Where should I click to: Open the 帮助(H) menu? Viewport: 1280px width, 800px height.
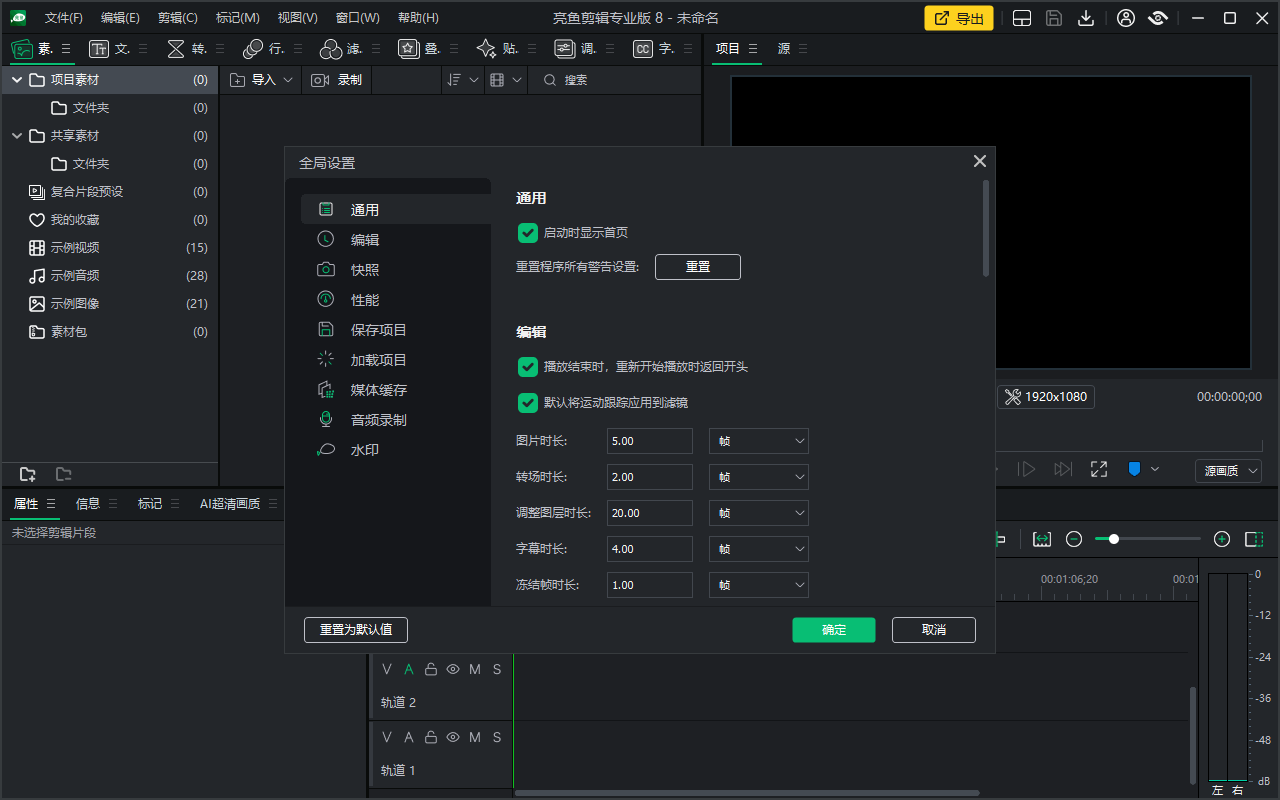coord(418,18)
